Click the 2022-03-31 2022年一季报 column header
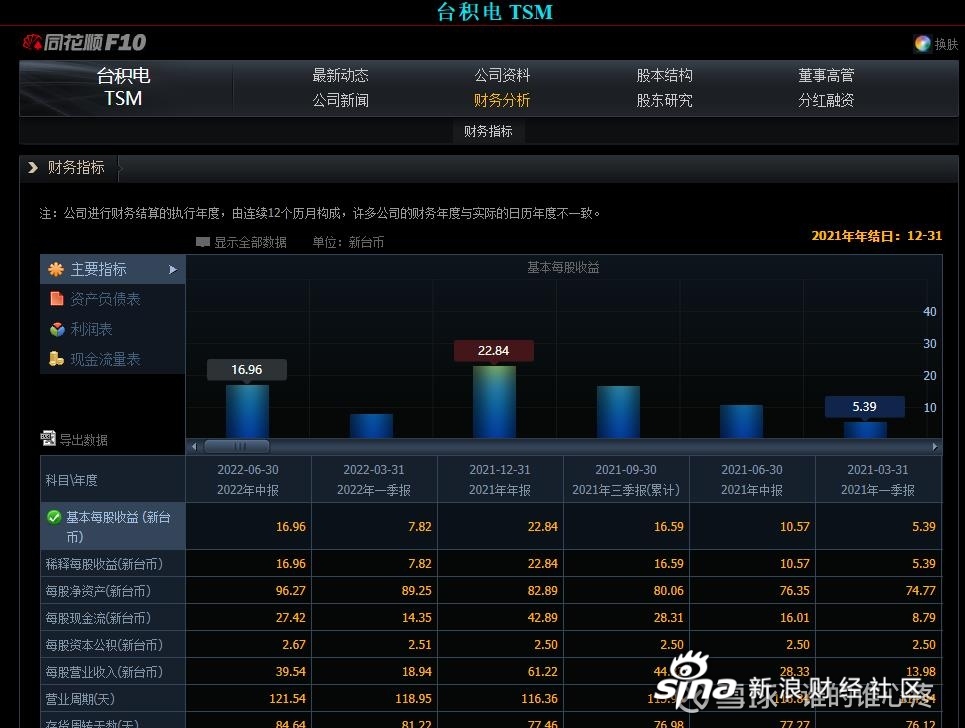Image resolution: width=965 pixels, height=728 pixels. tap(374, 479)
